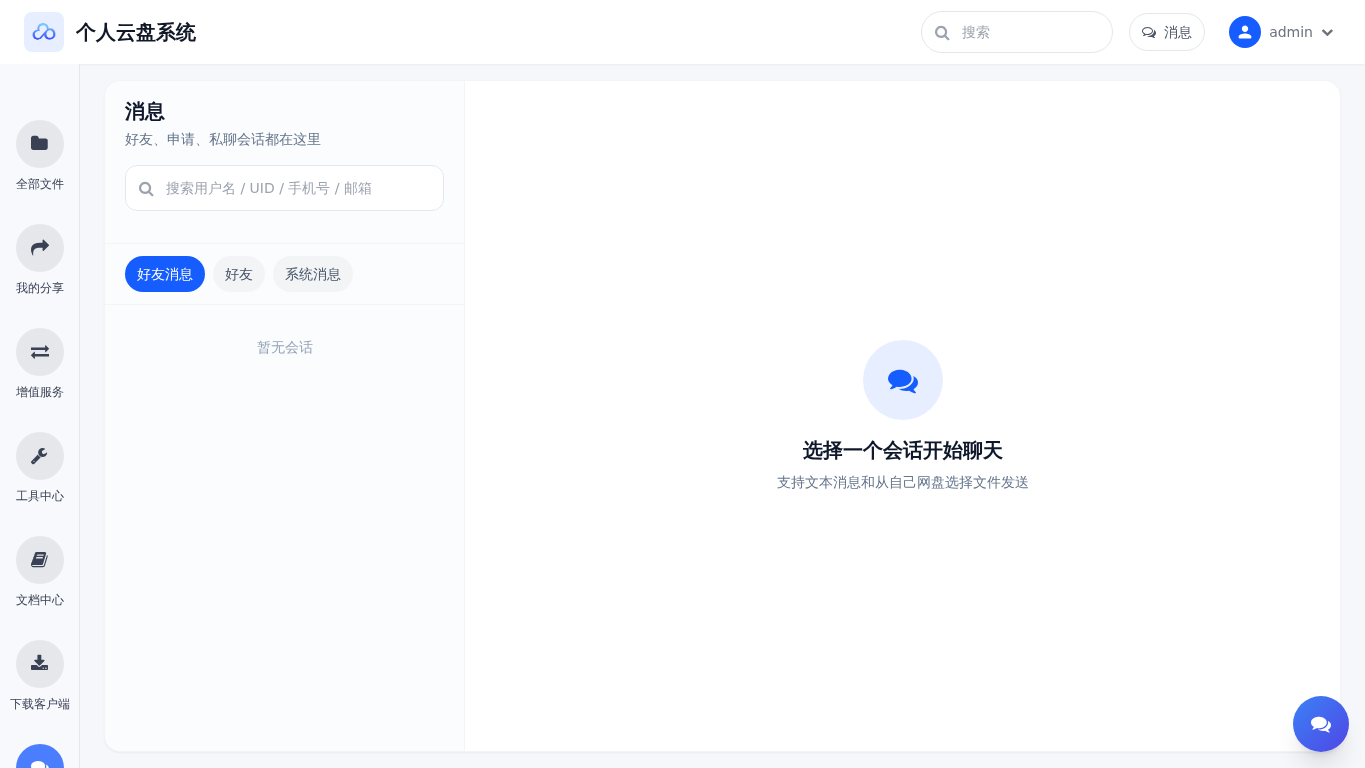The height and width of the screenshot is (768, 1365).
Task: Click the 下载客户端 sidebar label
Action: pos(40,704)
